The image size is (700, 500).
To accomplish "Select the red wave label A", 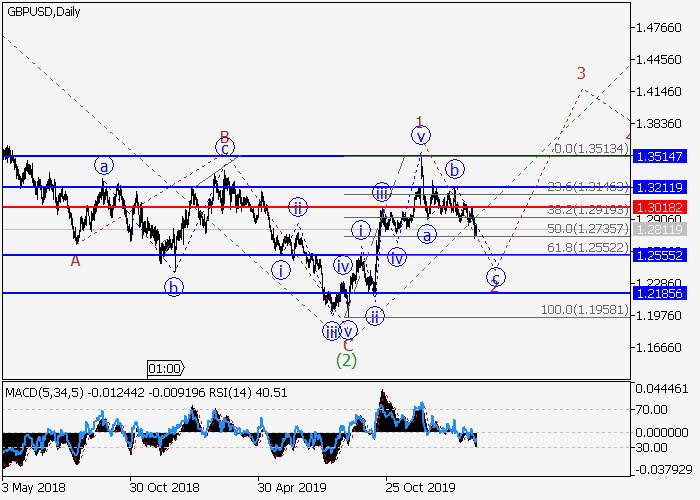I will coord(75,260).
